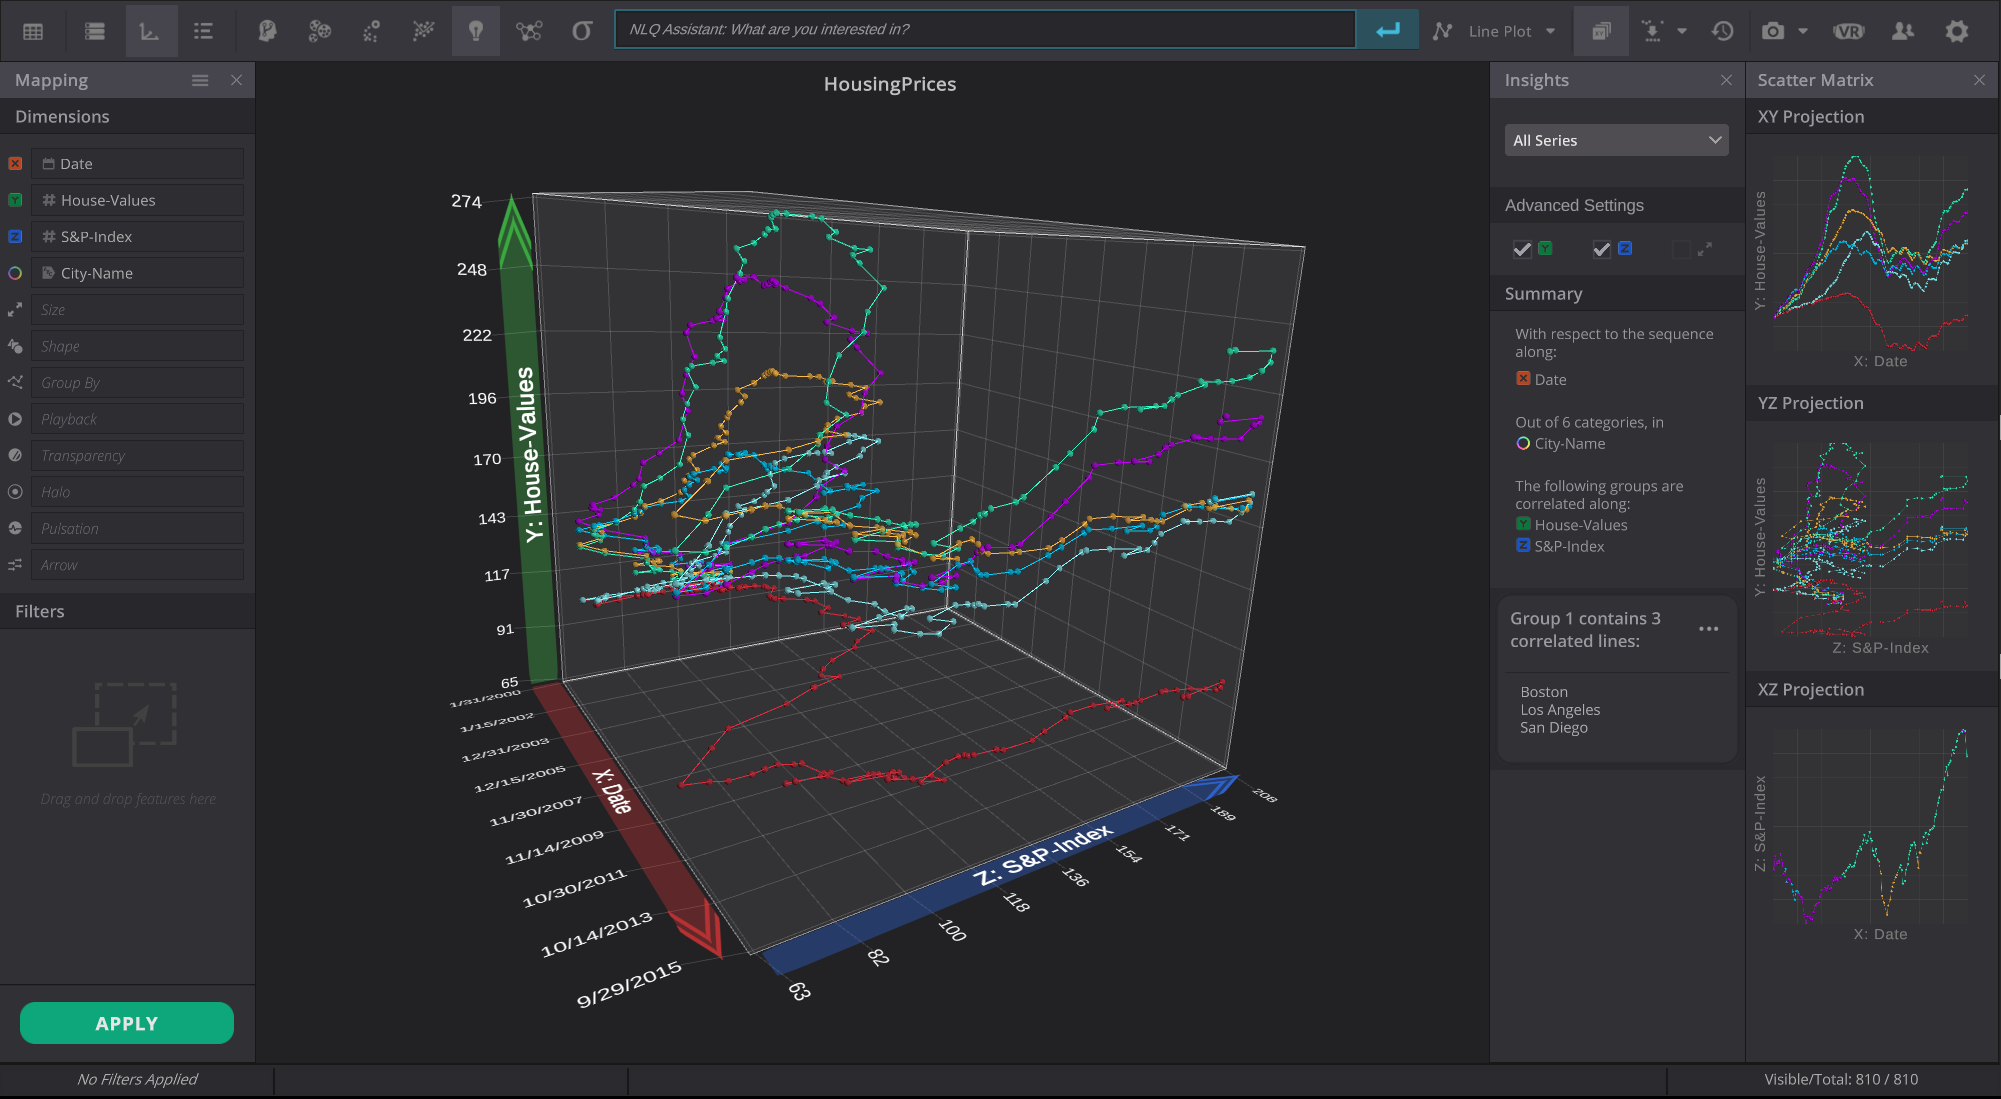Expand the arrow next to snap-points icon
The width and height of the screenshot is (2001, 1099).
pos(1682,31)
